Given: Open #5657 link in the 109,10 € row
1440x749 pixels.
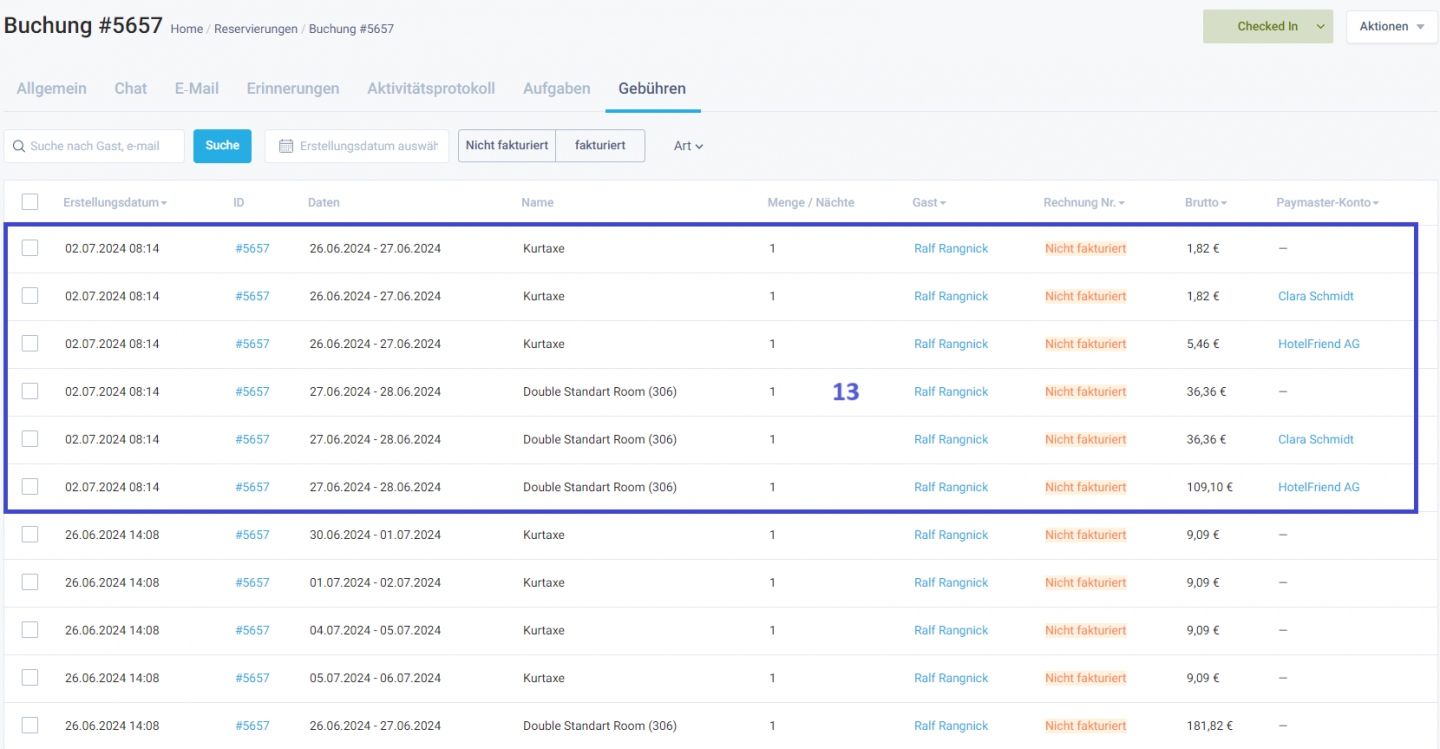Looking at the screenshot, I should click(x=252, y=487).
